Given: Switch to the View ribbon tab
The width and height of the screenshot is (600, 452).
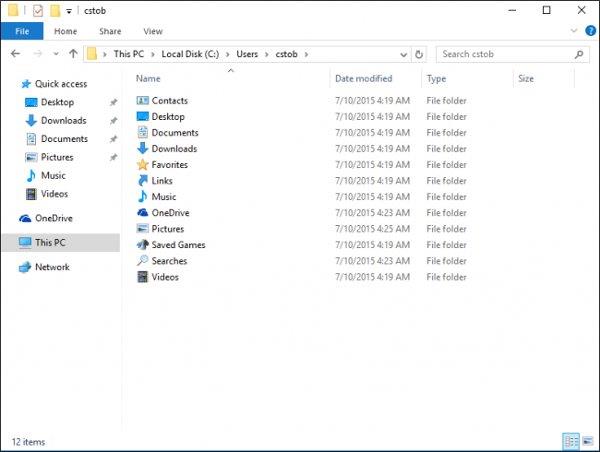Looking at the screenshot, I should tap(153, 31).
